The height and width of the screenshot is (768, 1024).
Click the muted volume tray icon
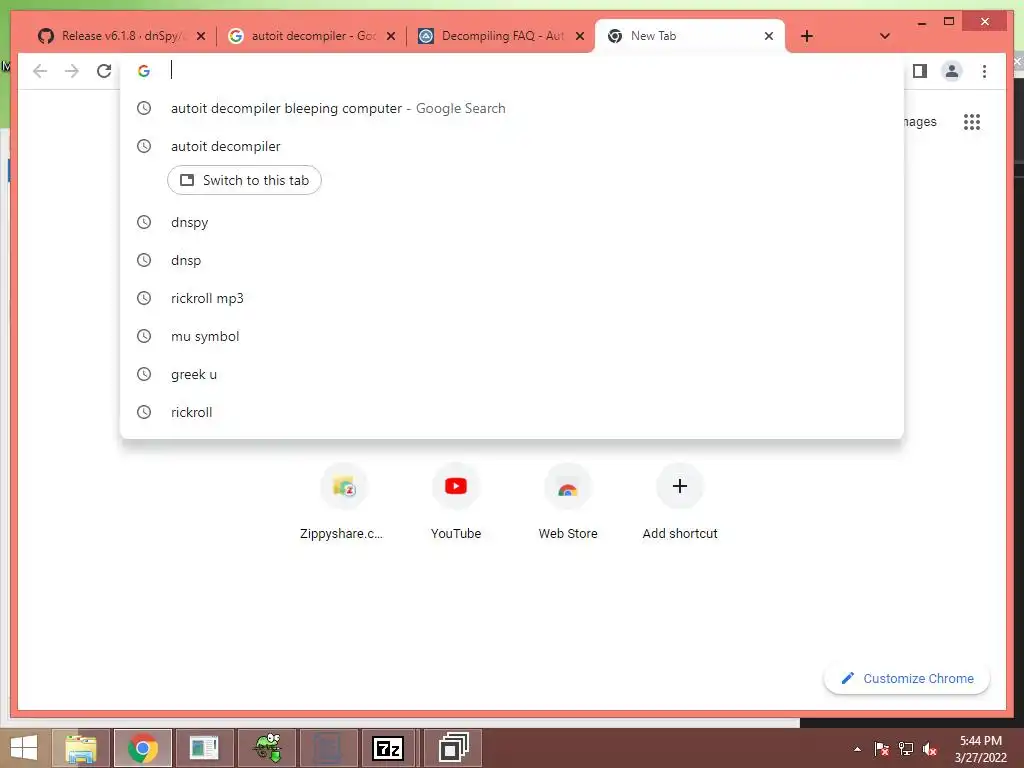coord(930,749)
